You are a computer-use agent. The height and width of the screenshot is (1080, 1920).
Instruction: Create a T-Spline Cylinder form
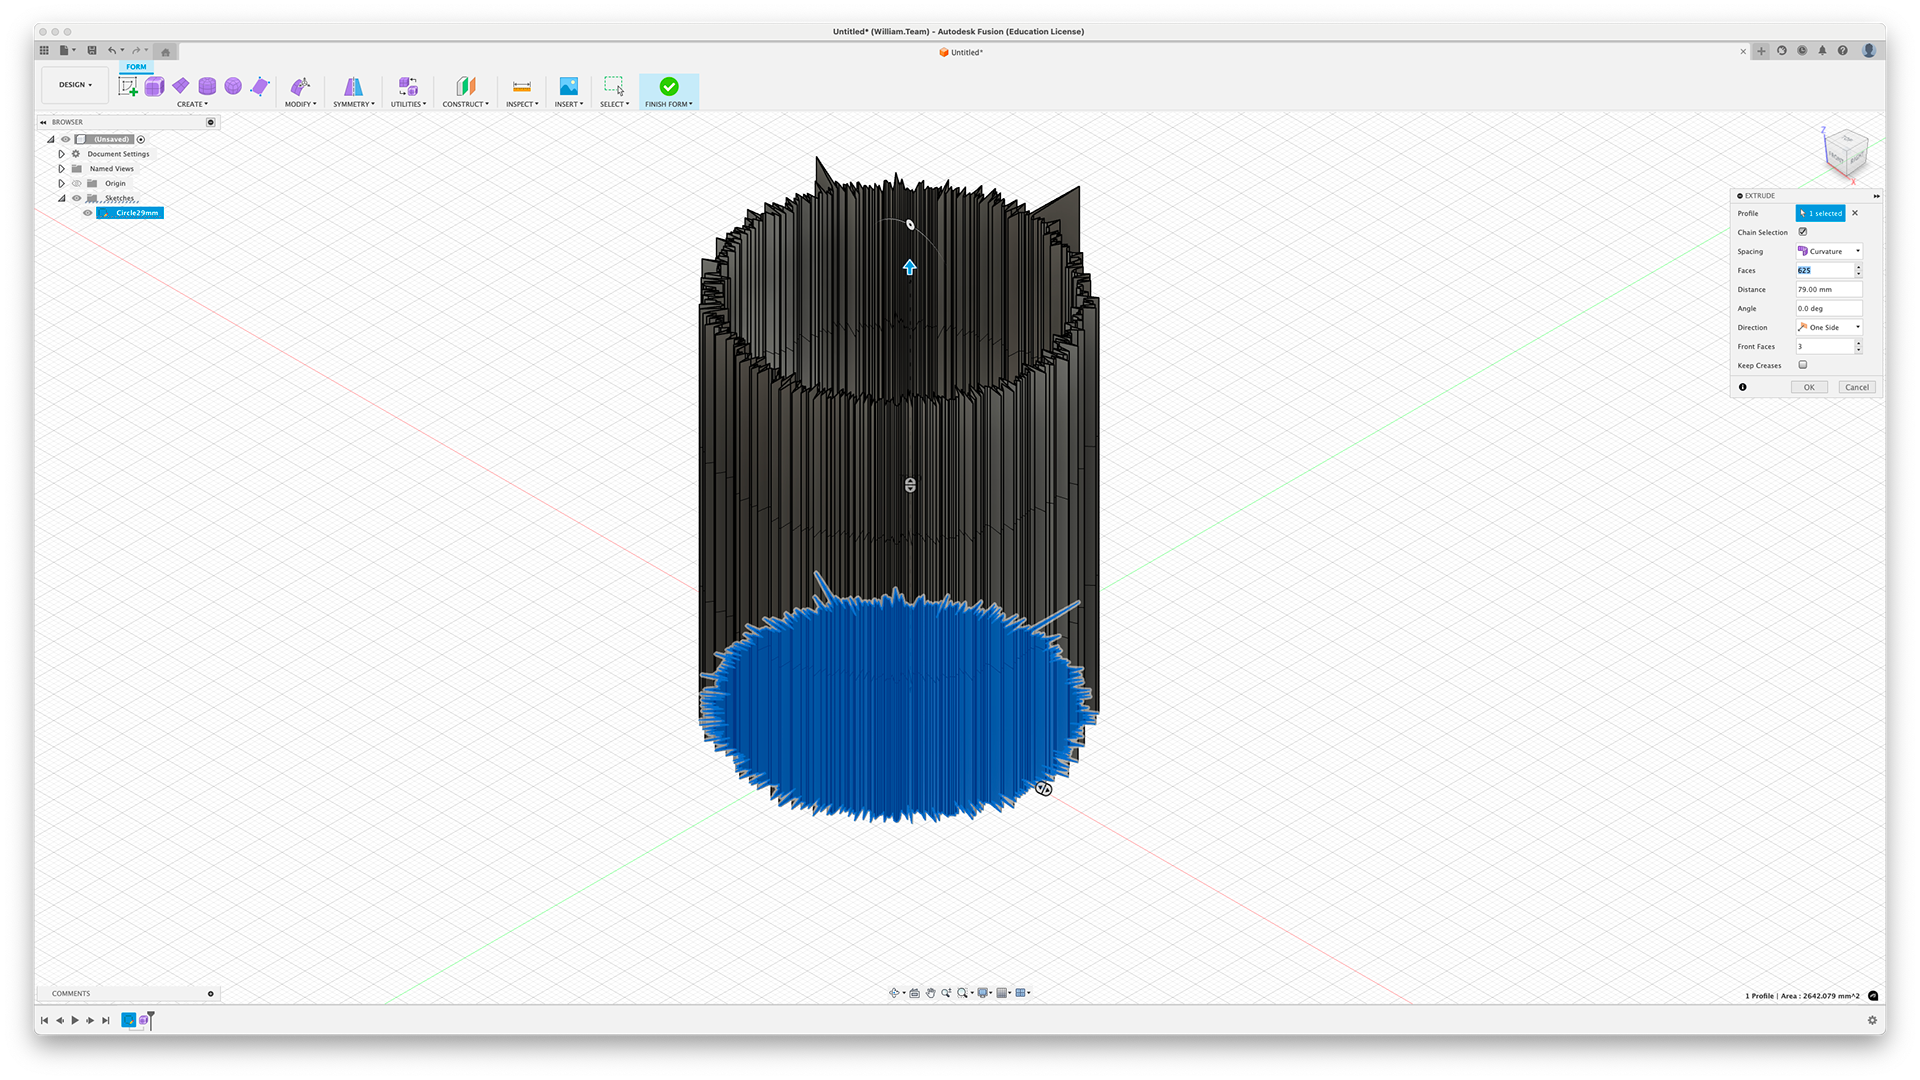tap(207, 87)
